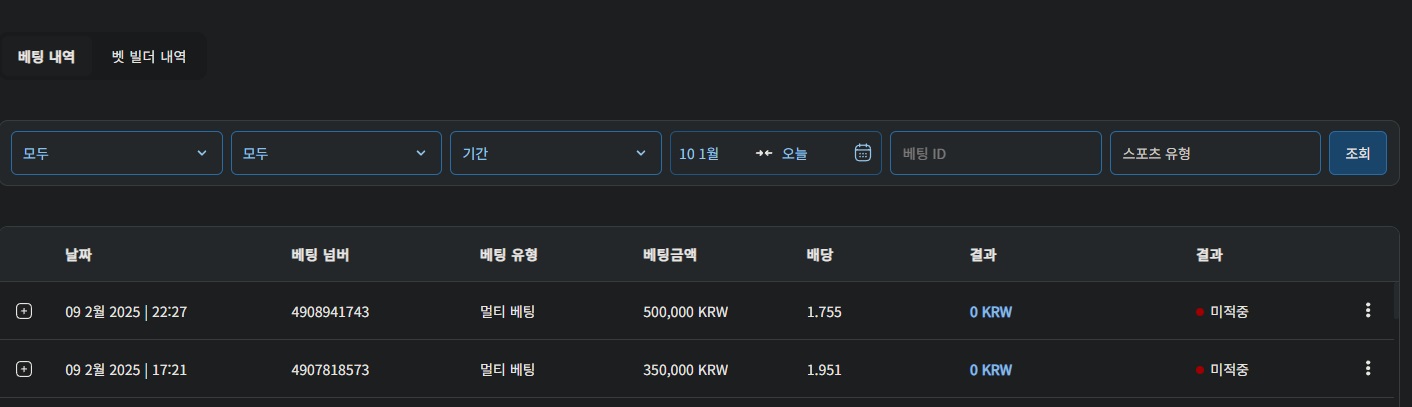Open the calendar icon in date range
The height and width of the screenshot is (407, 1412).
tap(863, 153)
